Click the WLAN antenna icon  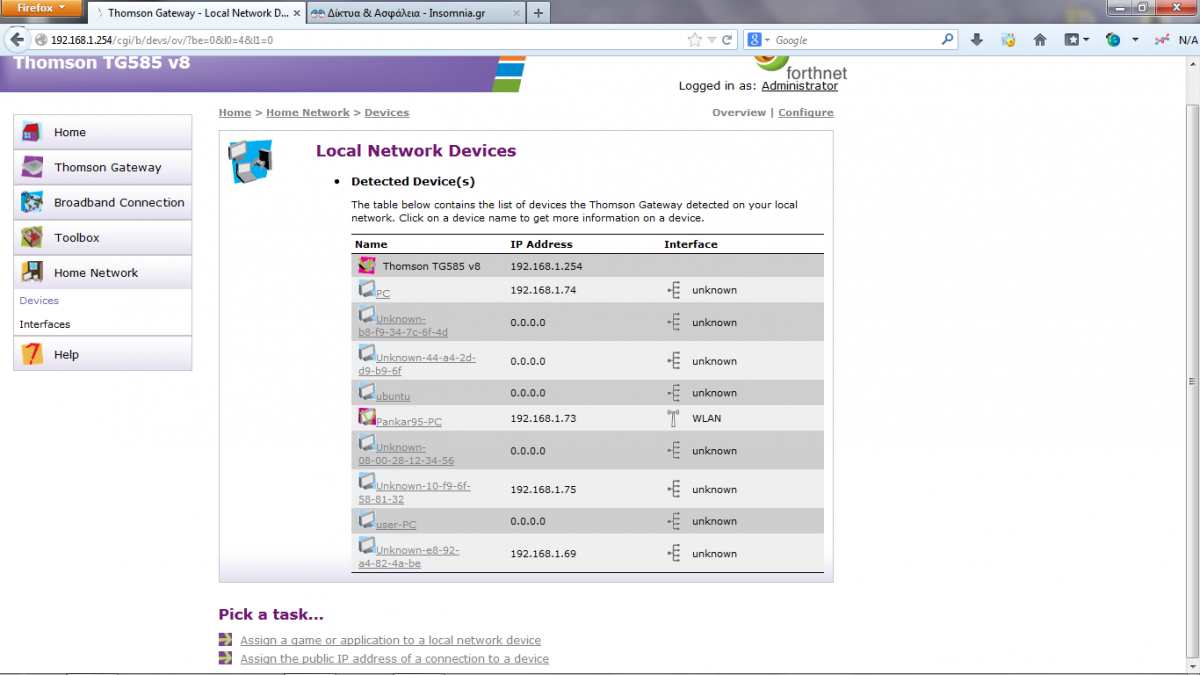tap(674, 418)
